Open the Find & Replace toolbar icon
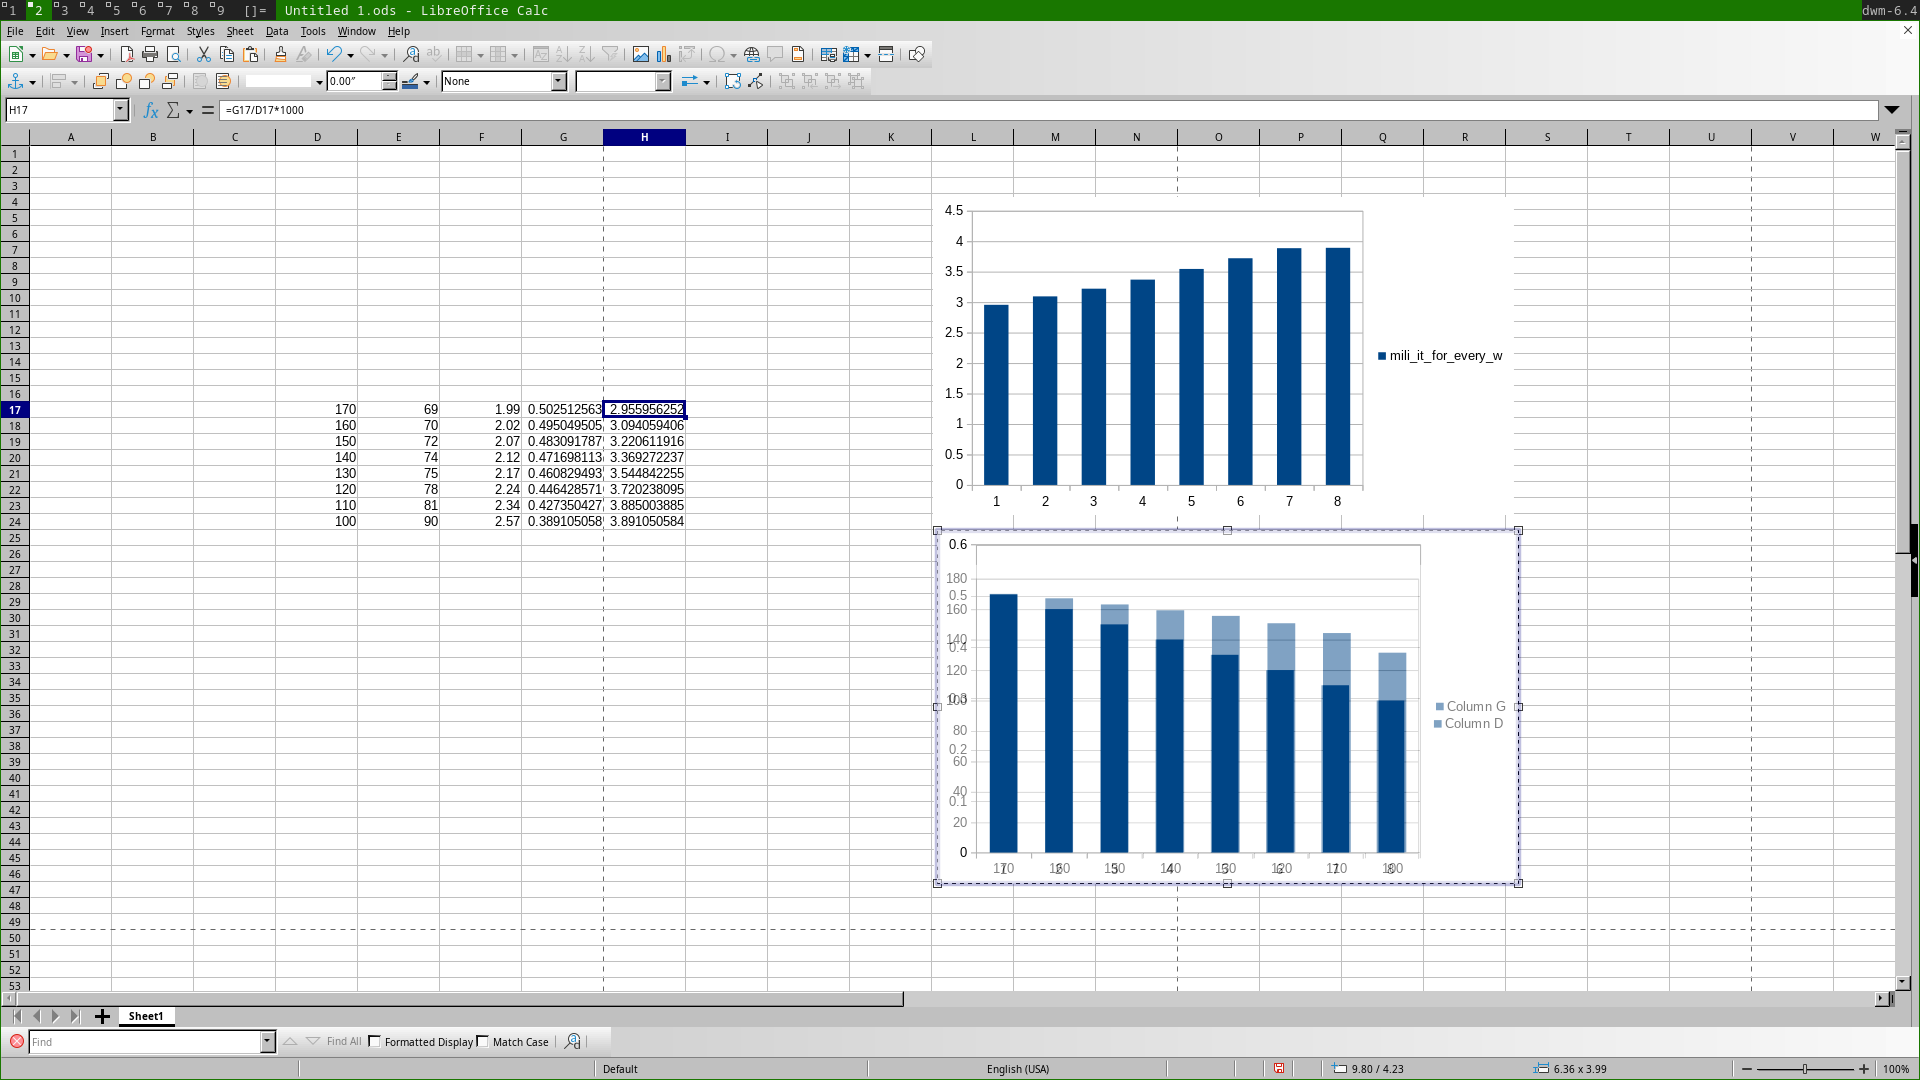The image size is (1920, 1080). point(411,54)
